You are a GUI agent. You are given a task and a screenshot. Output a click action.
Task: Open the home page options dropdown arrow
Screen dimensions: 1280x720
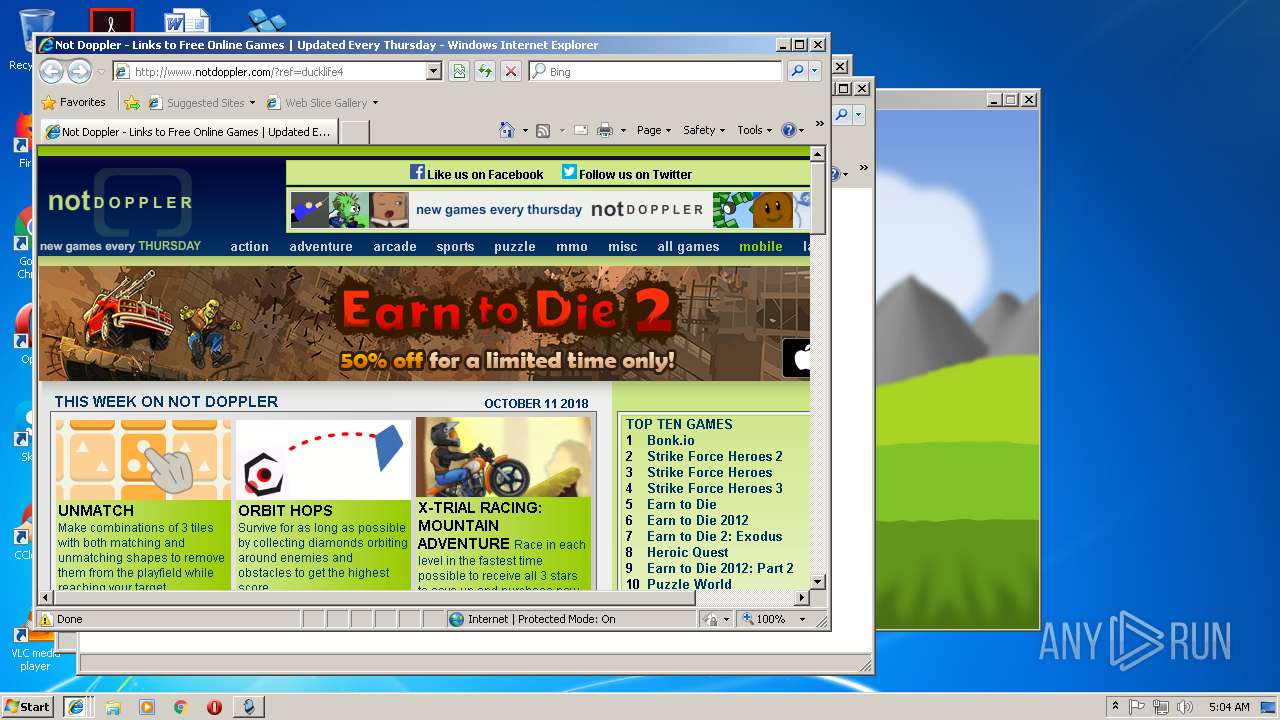click(524, 130)
